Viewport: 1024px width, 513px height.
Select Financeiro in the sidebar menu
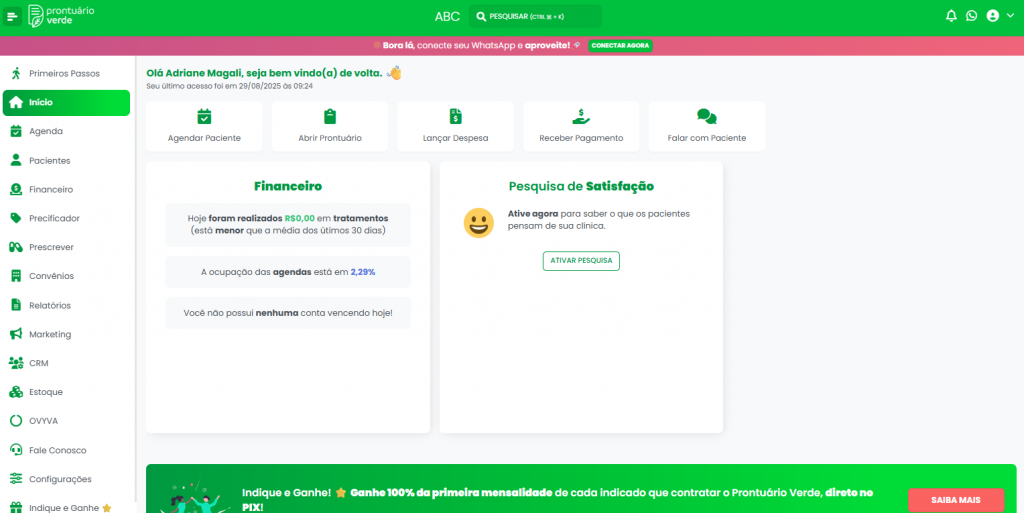click(x=50, y=189)
